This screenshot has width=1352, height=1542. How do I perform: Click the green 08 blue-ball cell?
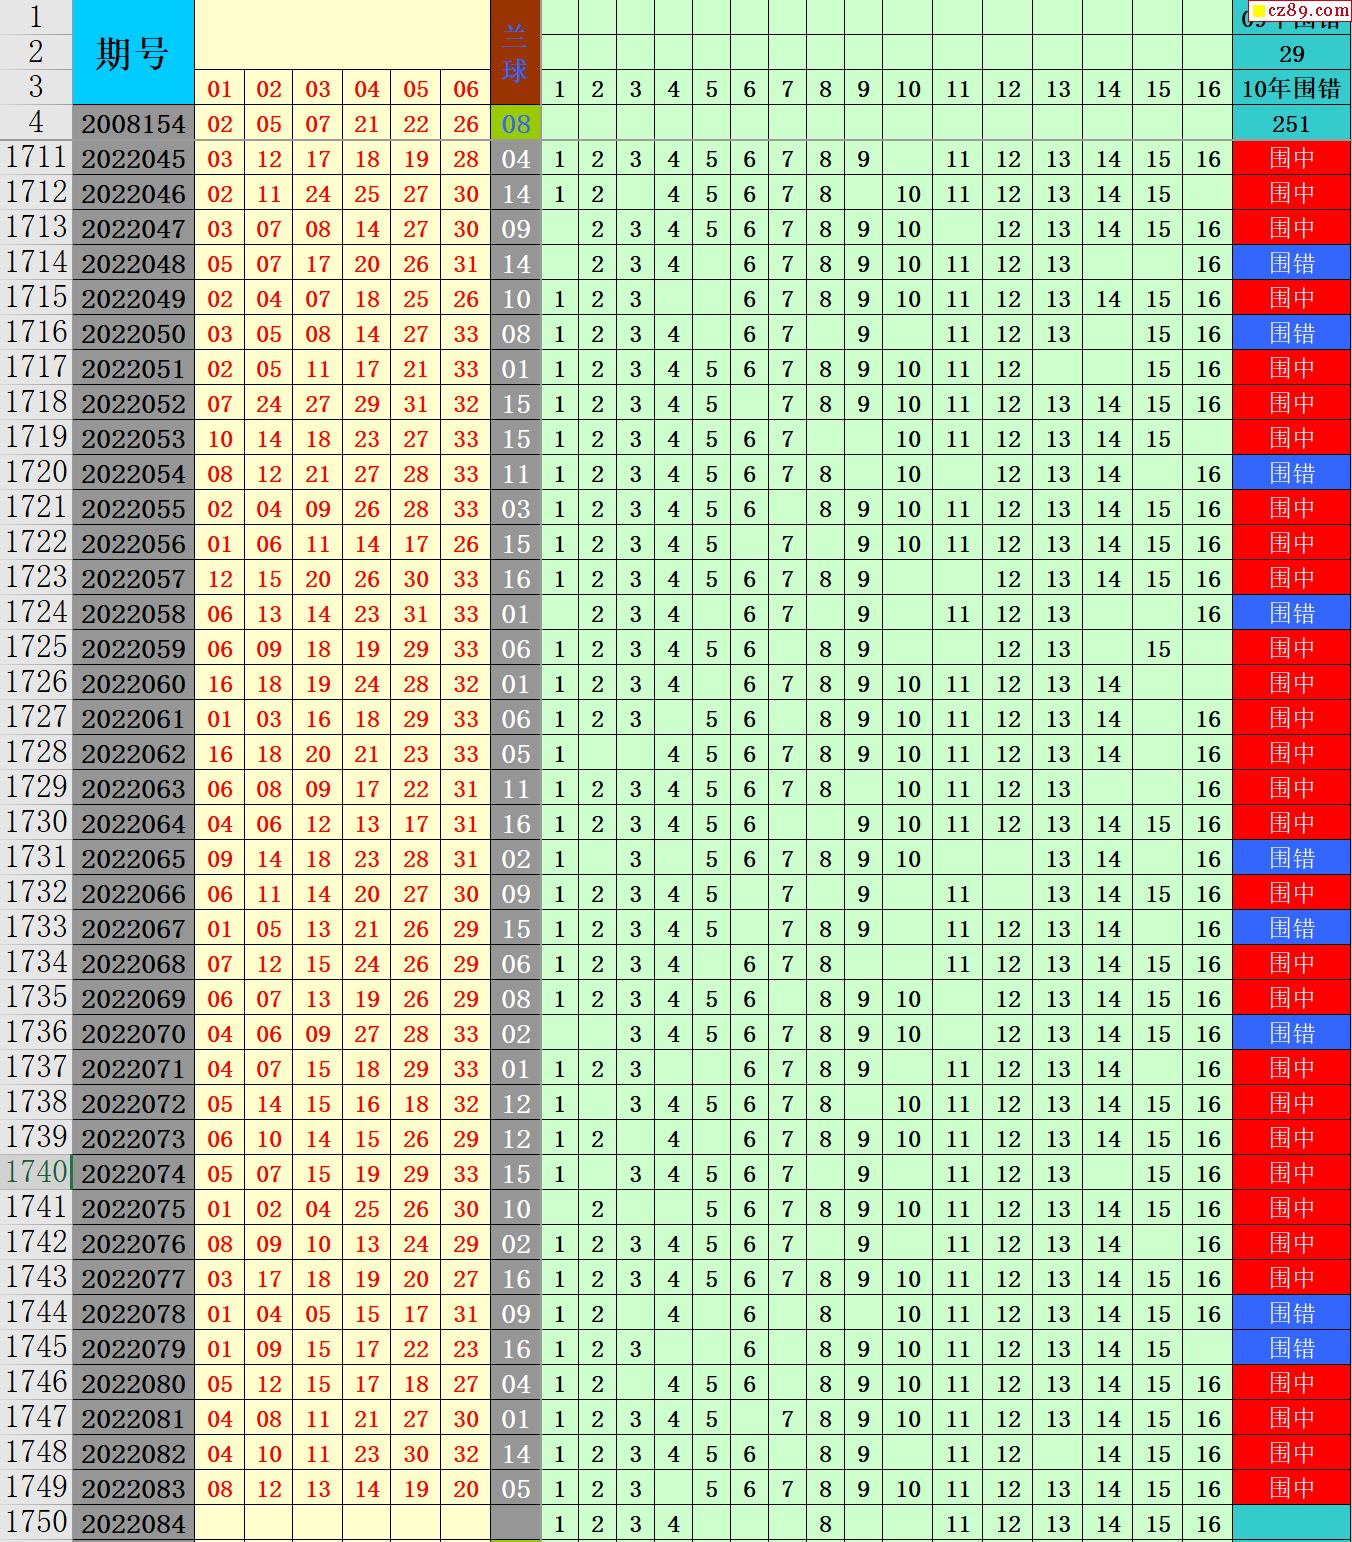(x=515, y=124)
